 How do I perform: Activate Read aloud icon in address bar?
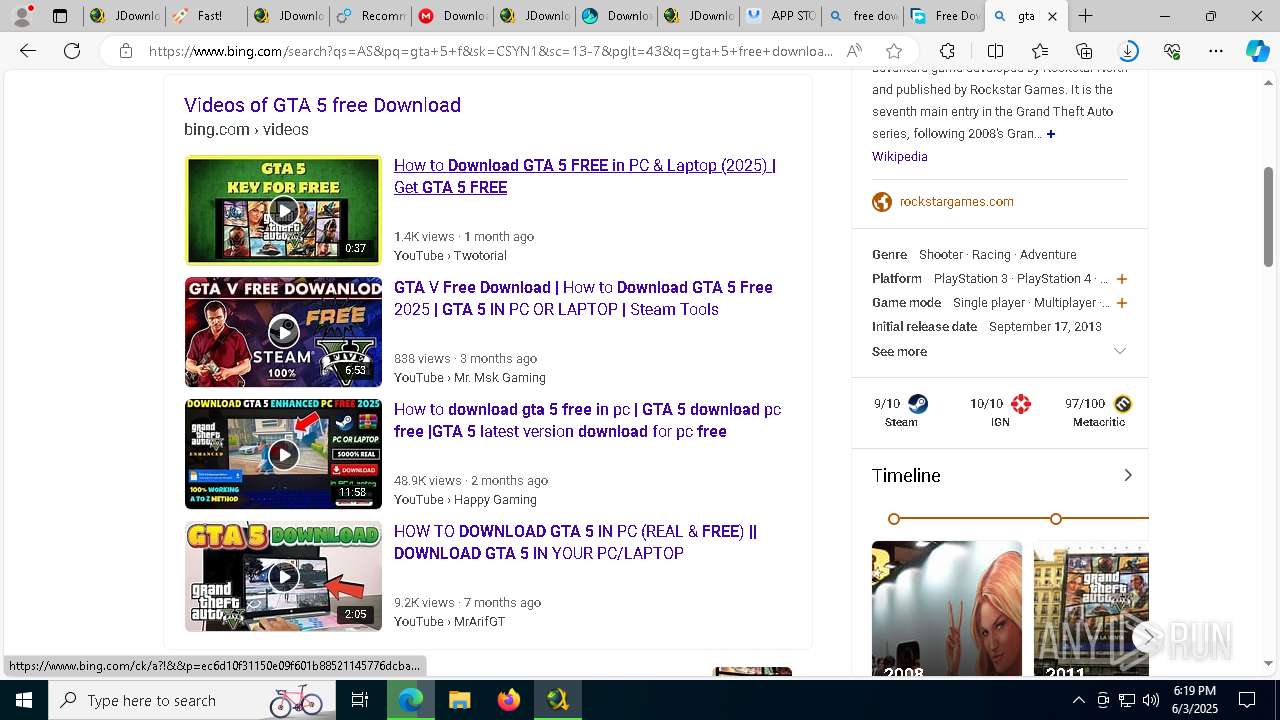pos(854,51)
